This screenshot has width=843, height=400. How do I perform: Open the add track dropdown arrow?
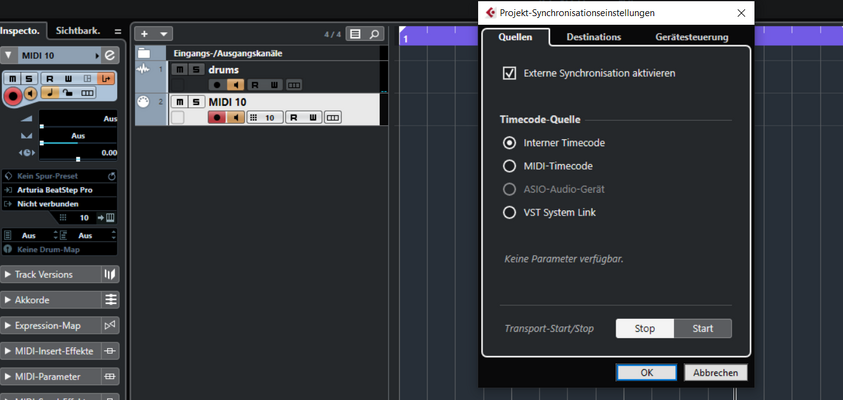pos(163,34)
